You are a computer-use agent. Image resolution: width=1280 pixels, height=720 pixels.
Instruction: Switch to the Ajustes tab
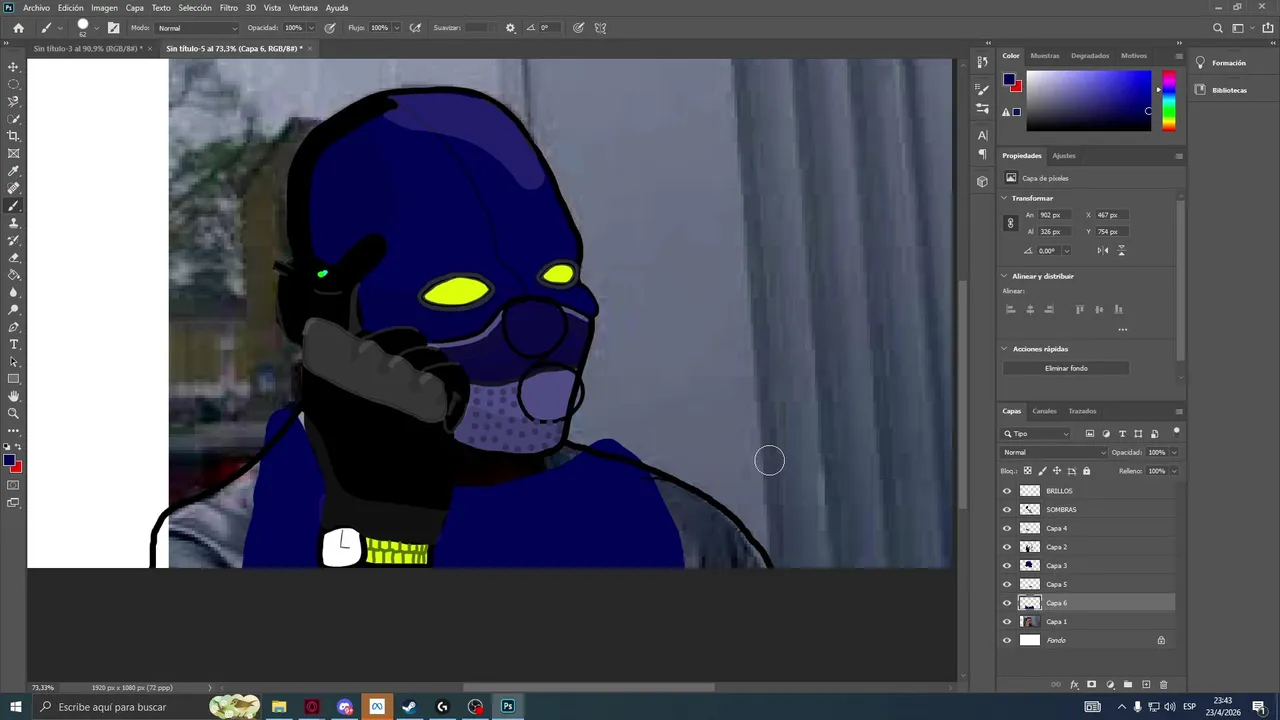(1064, 156)
